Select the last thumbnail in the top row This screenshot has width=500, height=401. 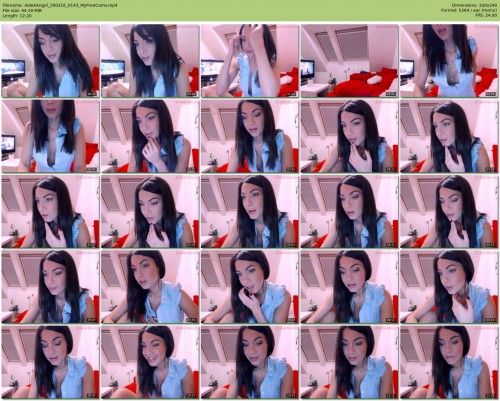point(449,61)
